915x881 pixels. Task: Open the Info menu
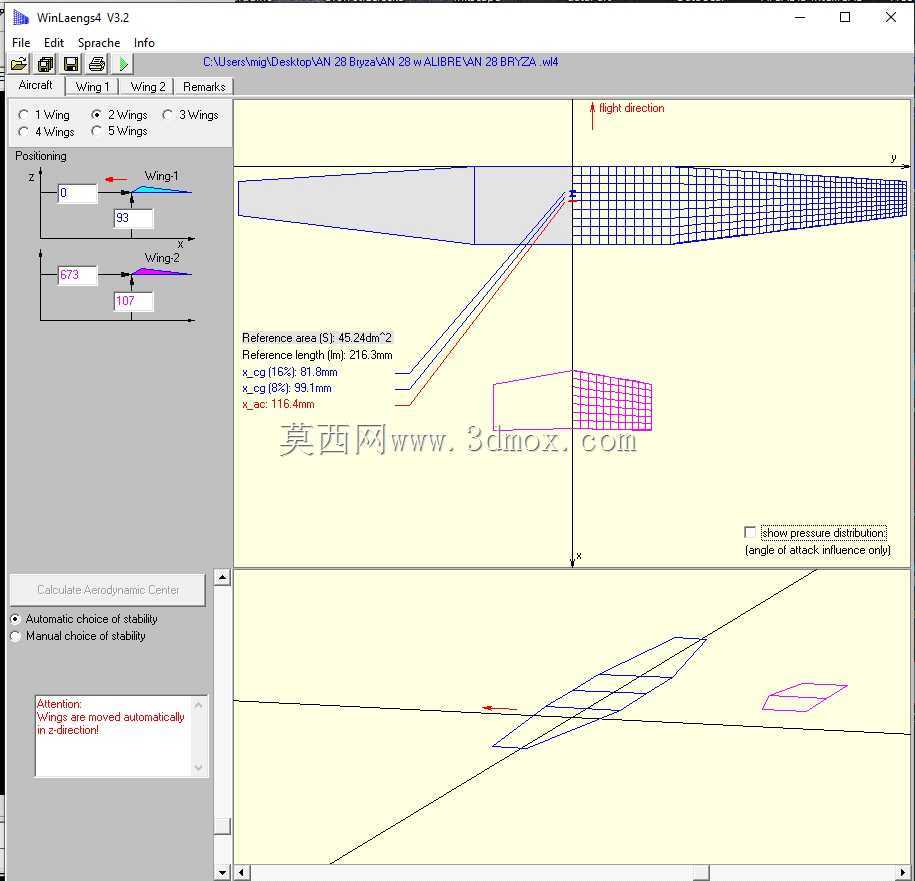point(144,43)
